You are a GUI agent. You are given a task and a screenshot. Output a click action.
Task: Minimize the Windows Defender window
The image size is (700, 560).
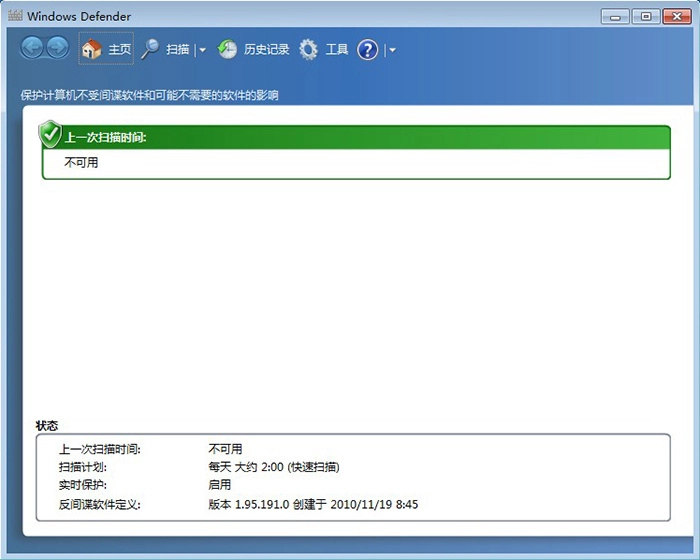pyautogui.click(x=615, y=17)
